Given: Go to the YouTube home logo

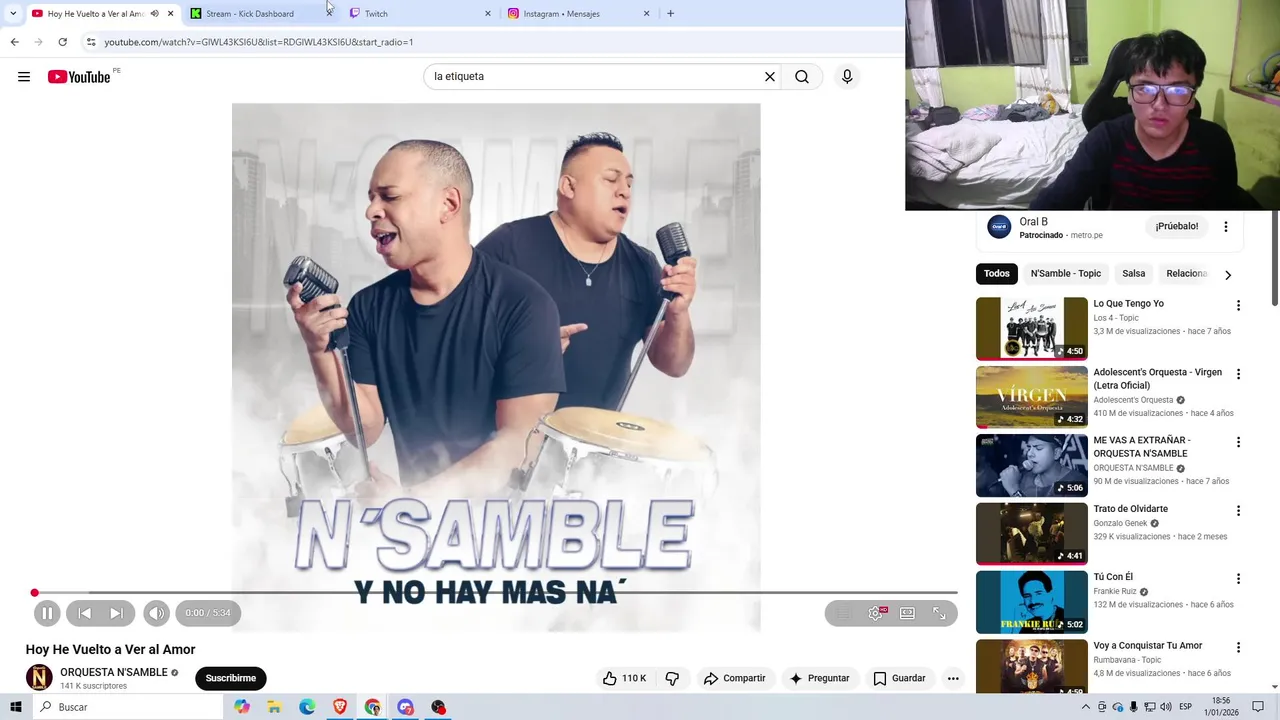Looking at the screenshot, I should click(x=79, y=77).
